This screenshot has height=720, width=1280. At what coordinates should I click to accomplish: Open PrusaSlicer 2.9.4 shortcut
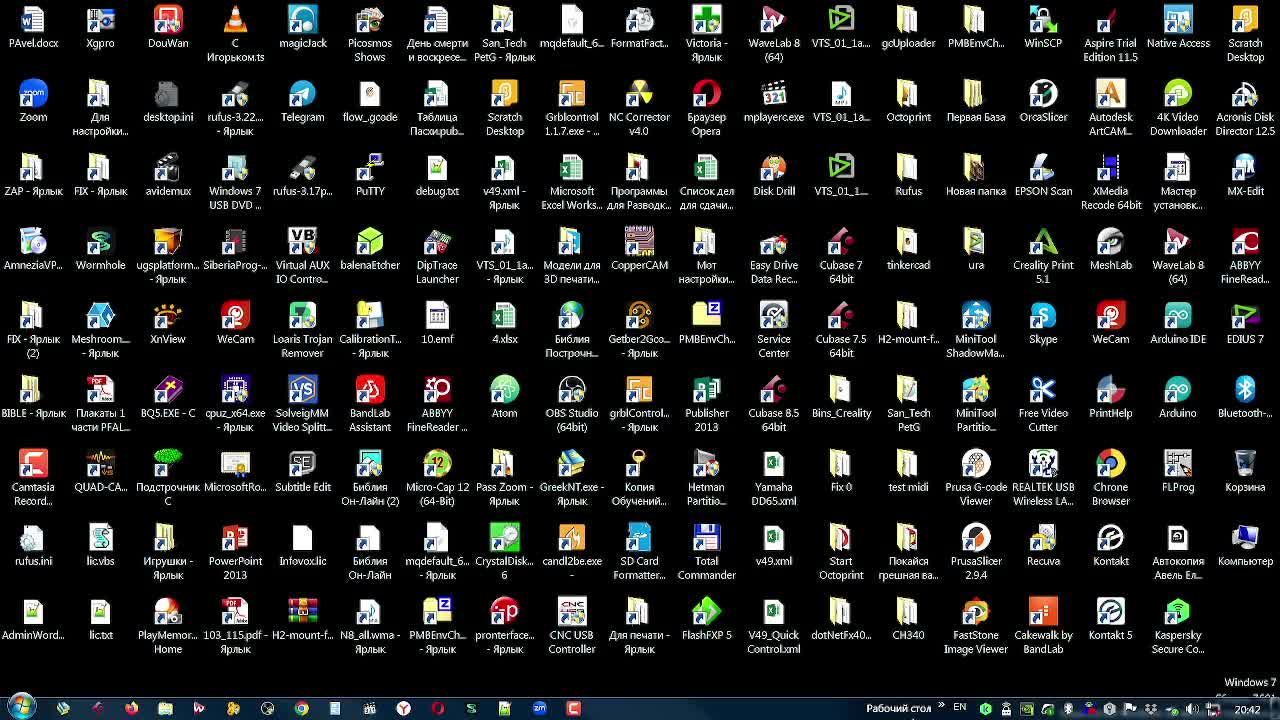click(x=975, y=540)
